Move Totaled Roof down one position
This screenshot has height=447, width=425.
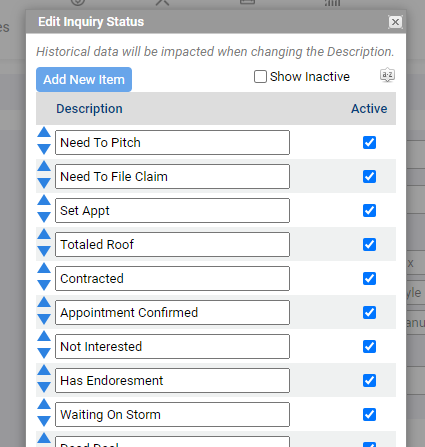coord(44,251)
